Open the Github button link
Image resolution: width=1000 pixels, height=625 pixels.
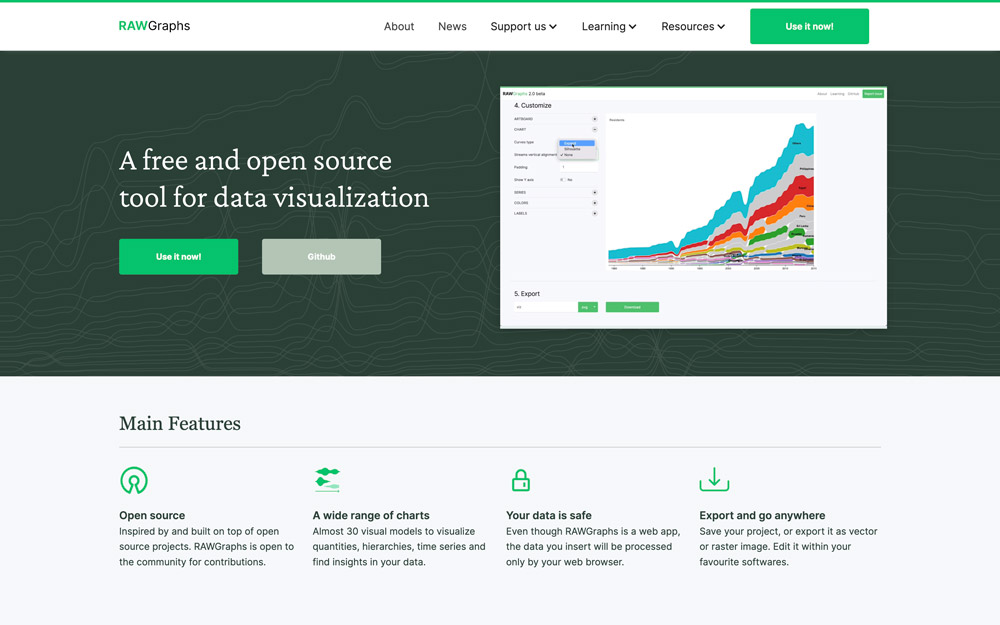[x=321, y=257]
